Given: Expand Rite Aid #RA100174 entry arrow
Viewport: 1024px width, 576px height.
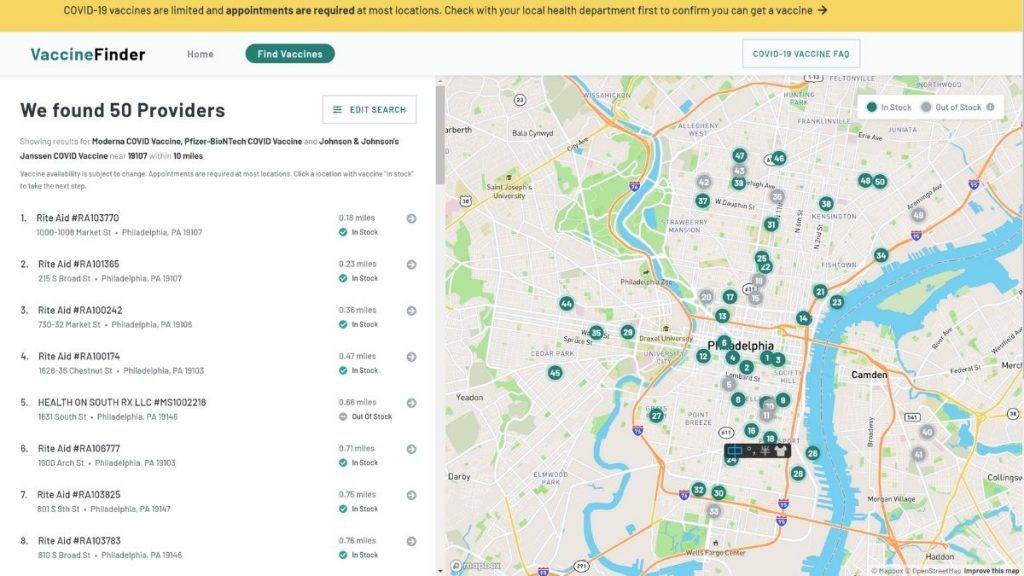Looking at the screenshot, I should 411,357.
